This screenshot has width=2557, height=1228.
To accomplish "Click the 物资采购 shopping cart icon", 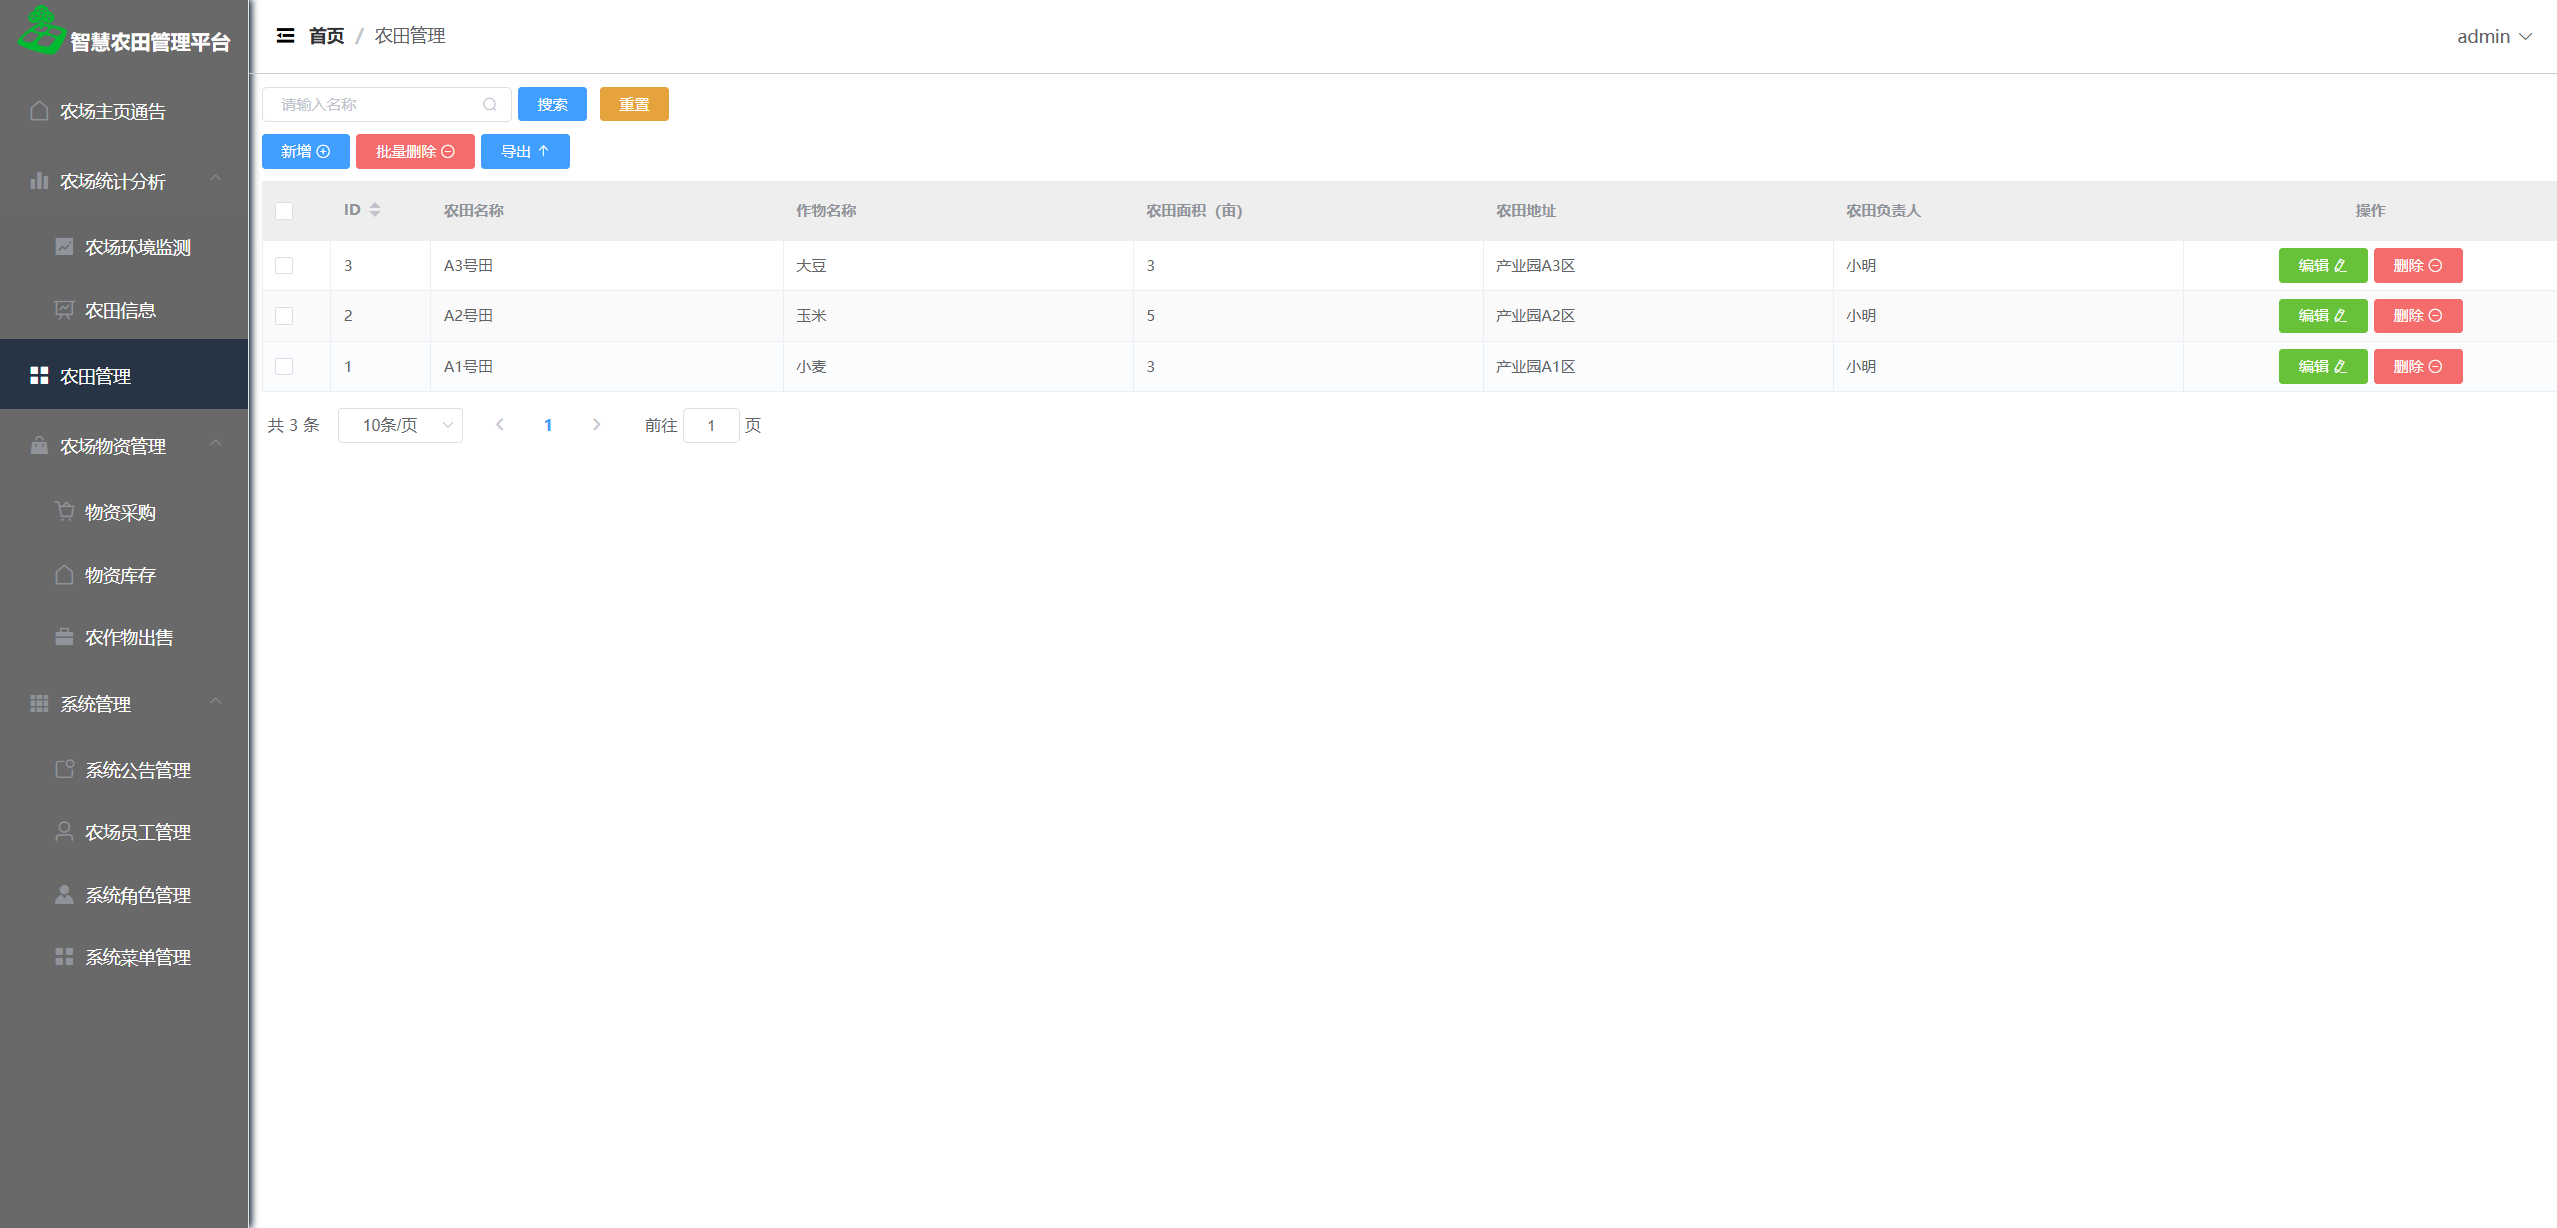I will [64, 511].
